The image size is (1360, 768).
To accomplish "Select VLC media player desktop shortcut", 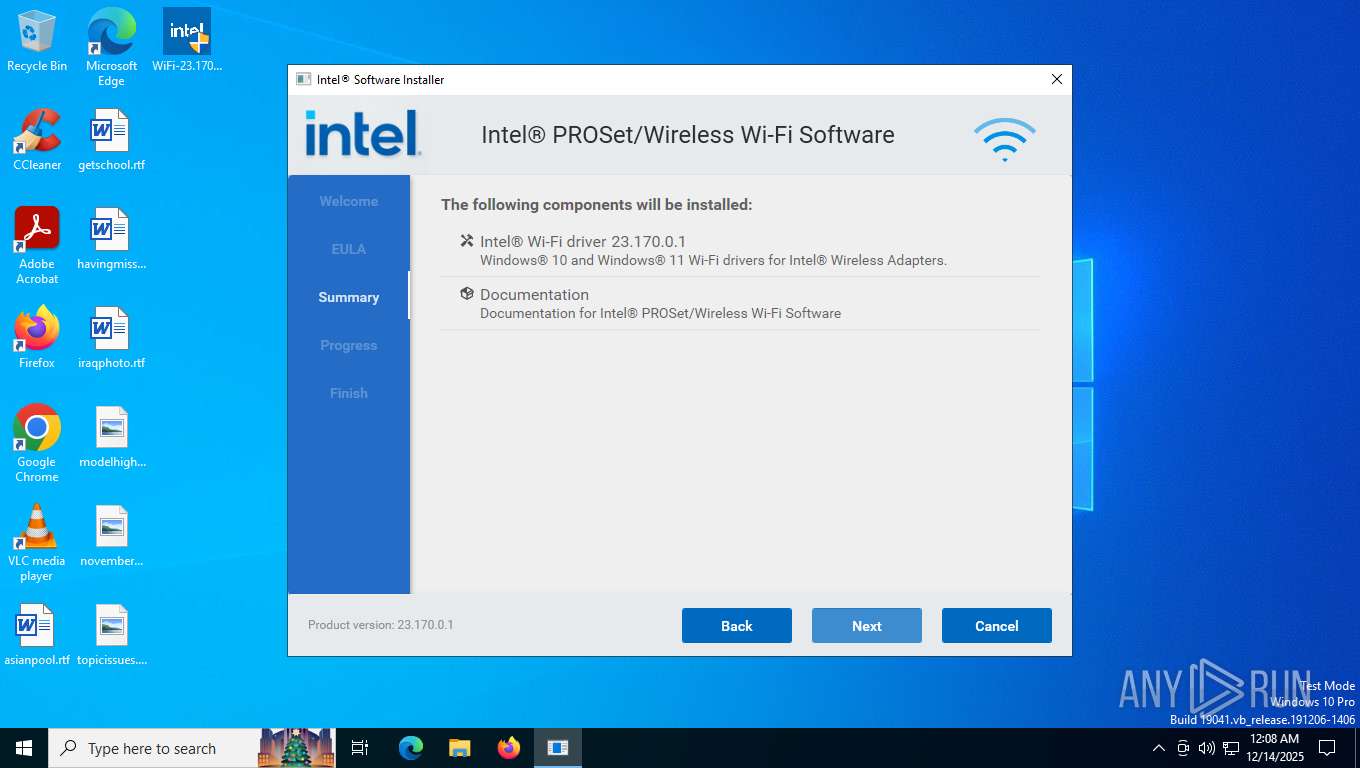I will [x=37, y=543].
